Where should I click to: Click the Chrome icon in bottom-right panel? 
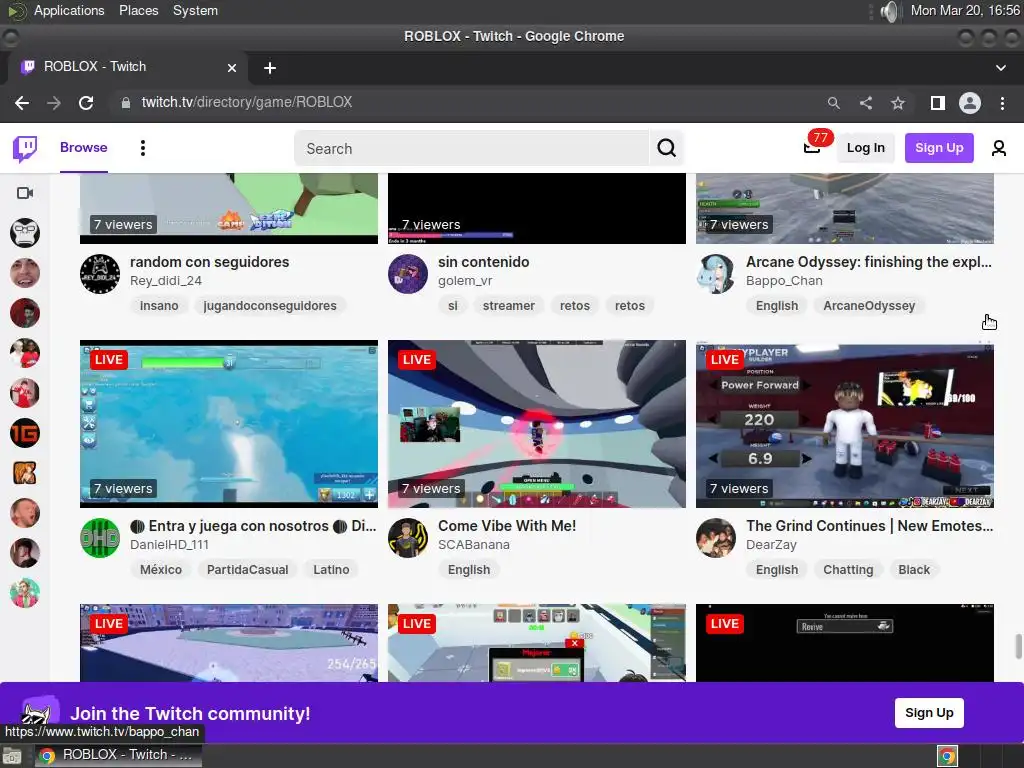[948, 756]
